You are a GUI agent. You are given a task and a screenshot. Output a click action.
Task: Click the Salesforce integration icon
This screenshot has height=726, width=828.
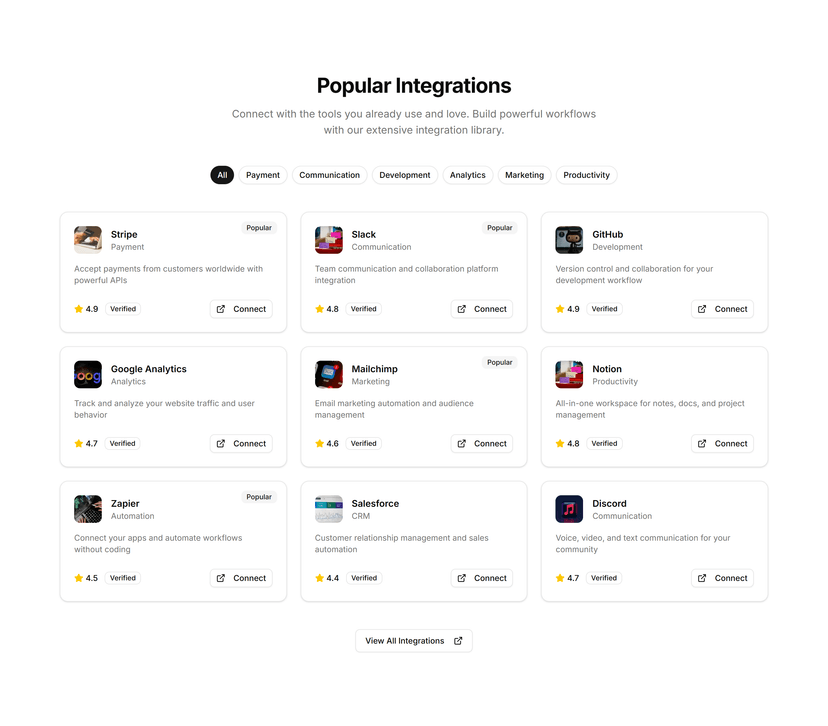(x=328, y=509)
